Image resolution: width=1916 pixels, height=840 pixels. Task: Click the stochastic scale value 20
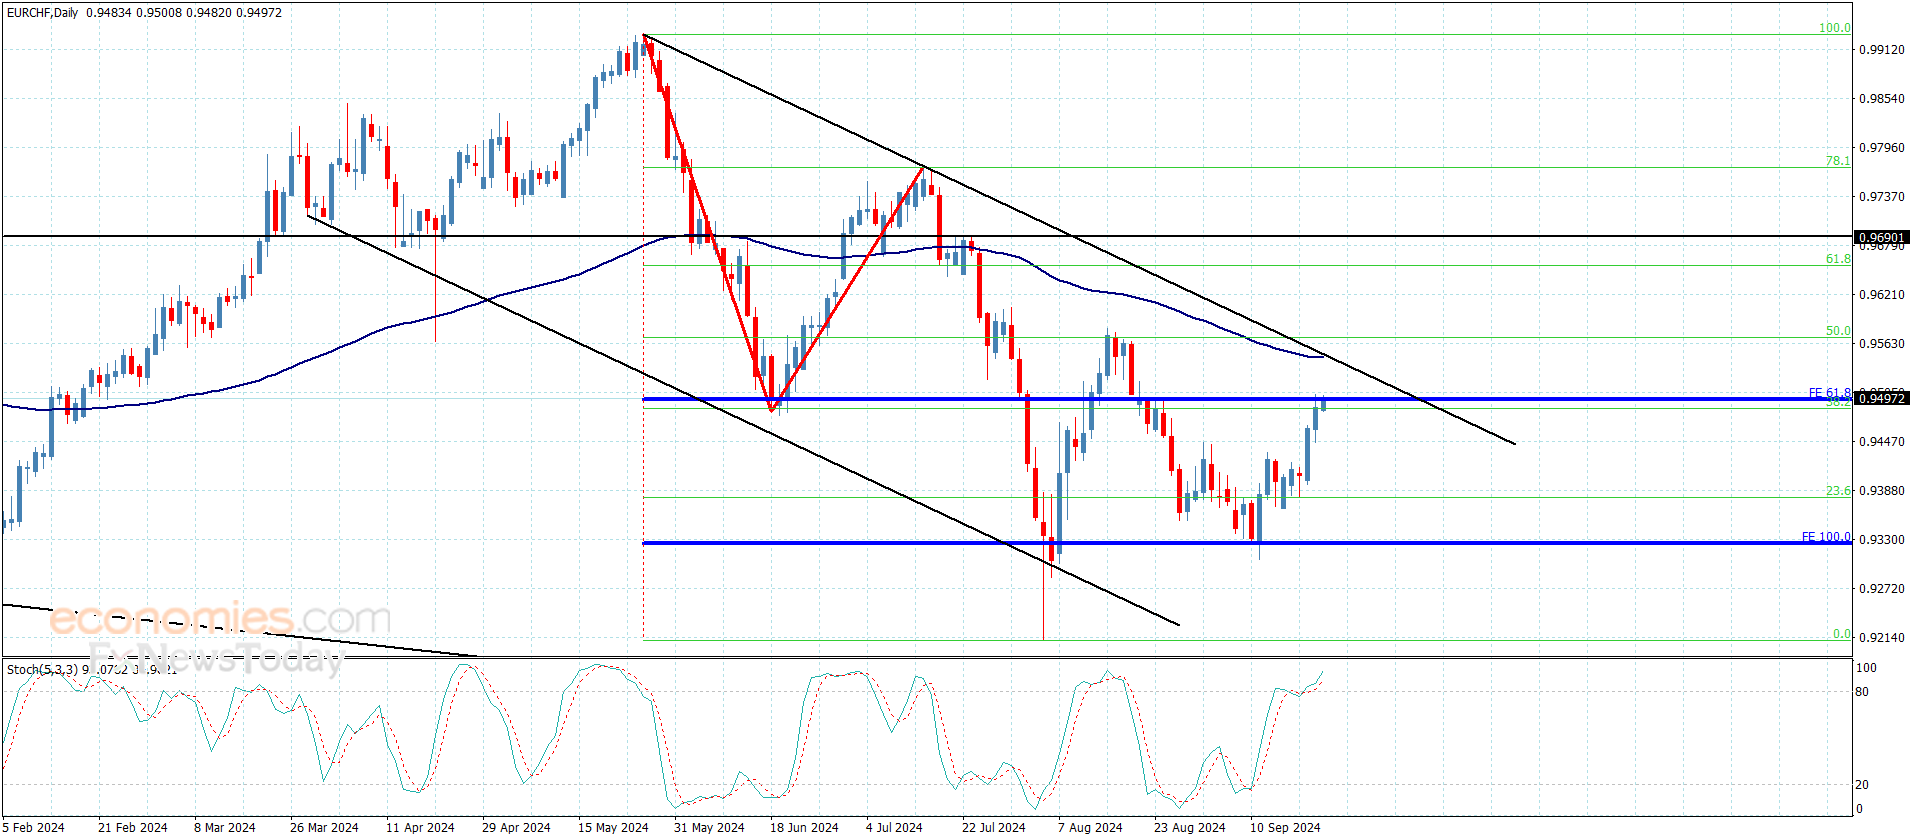coord(1862,786)
